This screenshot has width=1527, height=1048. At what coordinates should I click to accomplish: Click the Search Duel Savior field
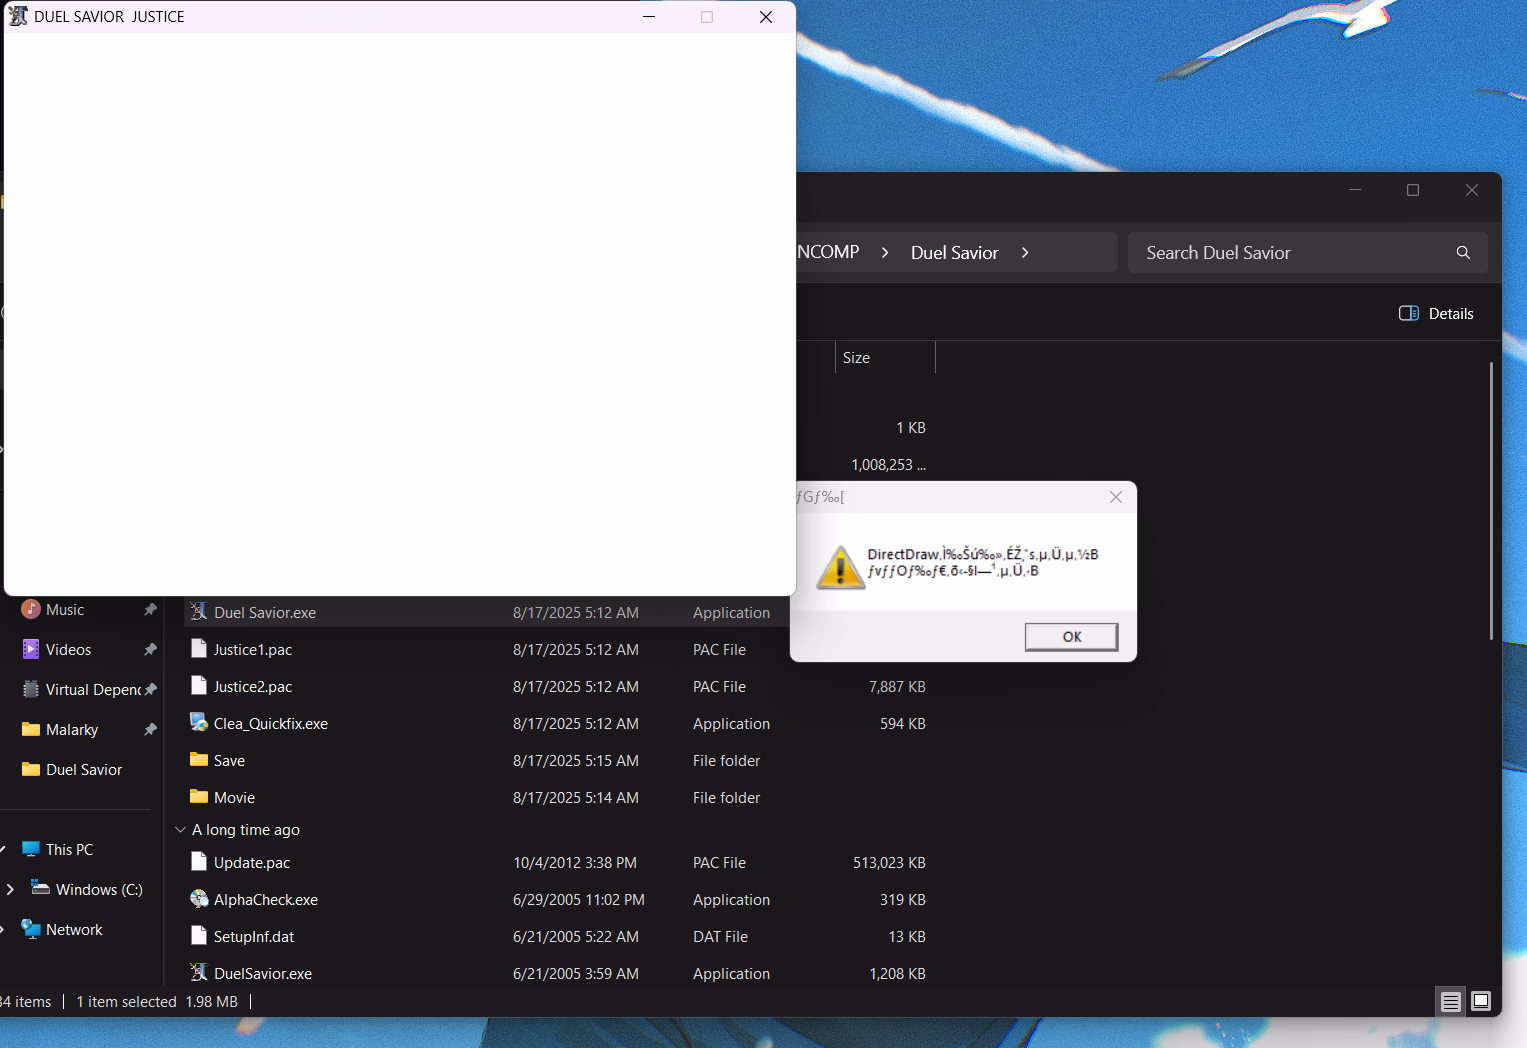pos(1290,253)
